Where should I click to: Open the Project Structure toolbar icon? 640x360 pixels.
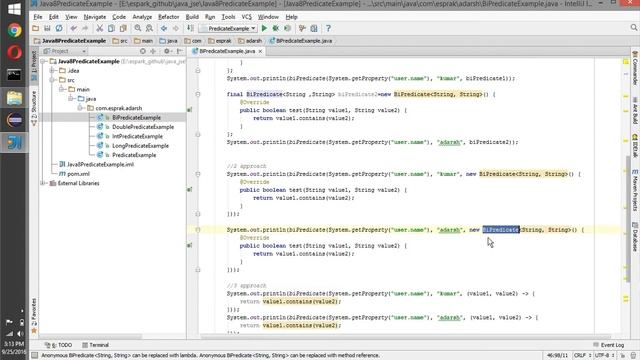[302, 28]
